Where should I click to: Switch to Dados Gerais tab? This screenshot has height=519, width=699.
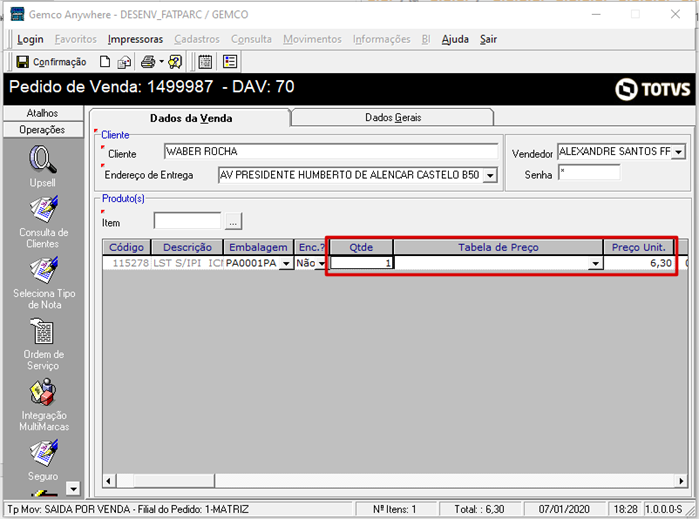point(393,117)
